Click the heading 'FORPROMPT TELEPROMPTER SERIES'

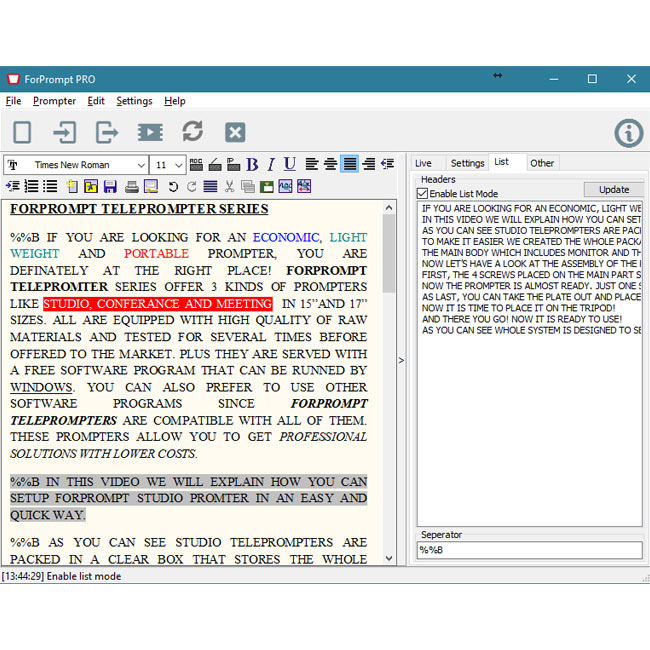pos(139,209)
